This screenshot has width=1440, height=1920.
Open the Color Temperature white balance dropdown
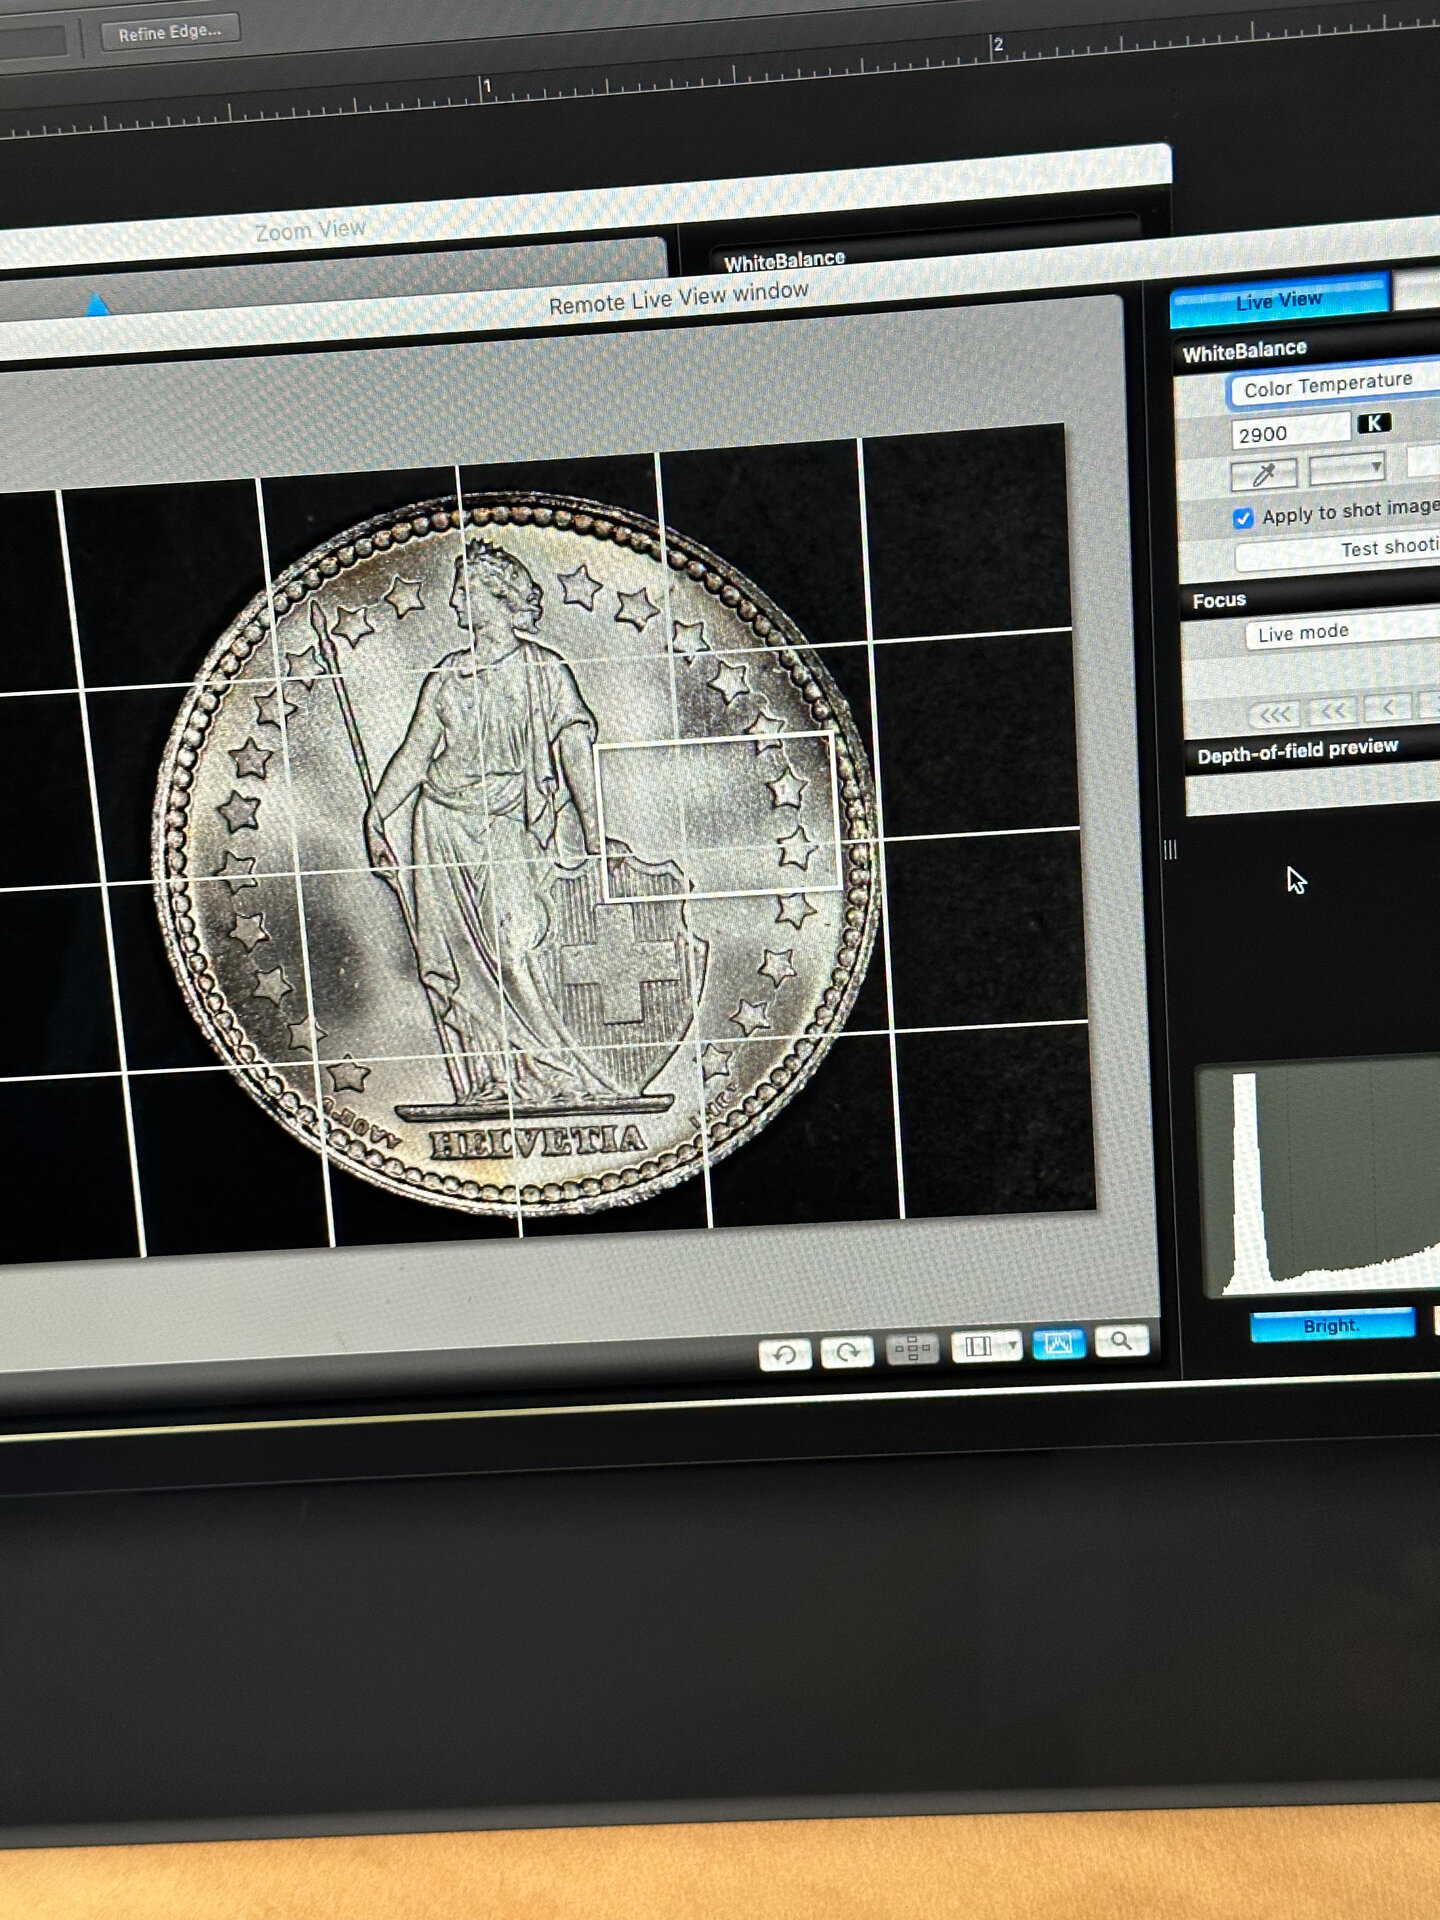point(1330,385)
